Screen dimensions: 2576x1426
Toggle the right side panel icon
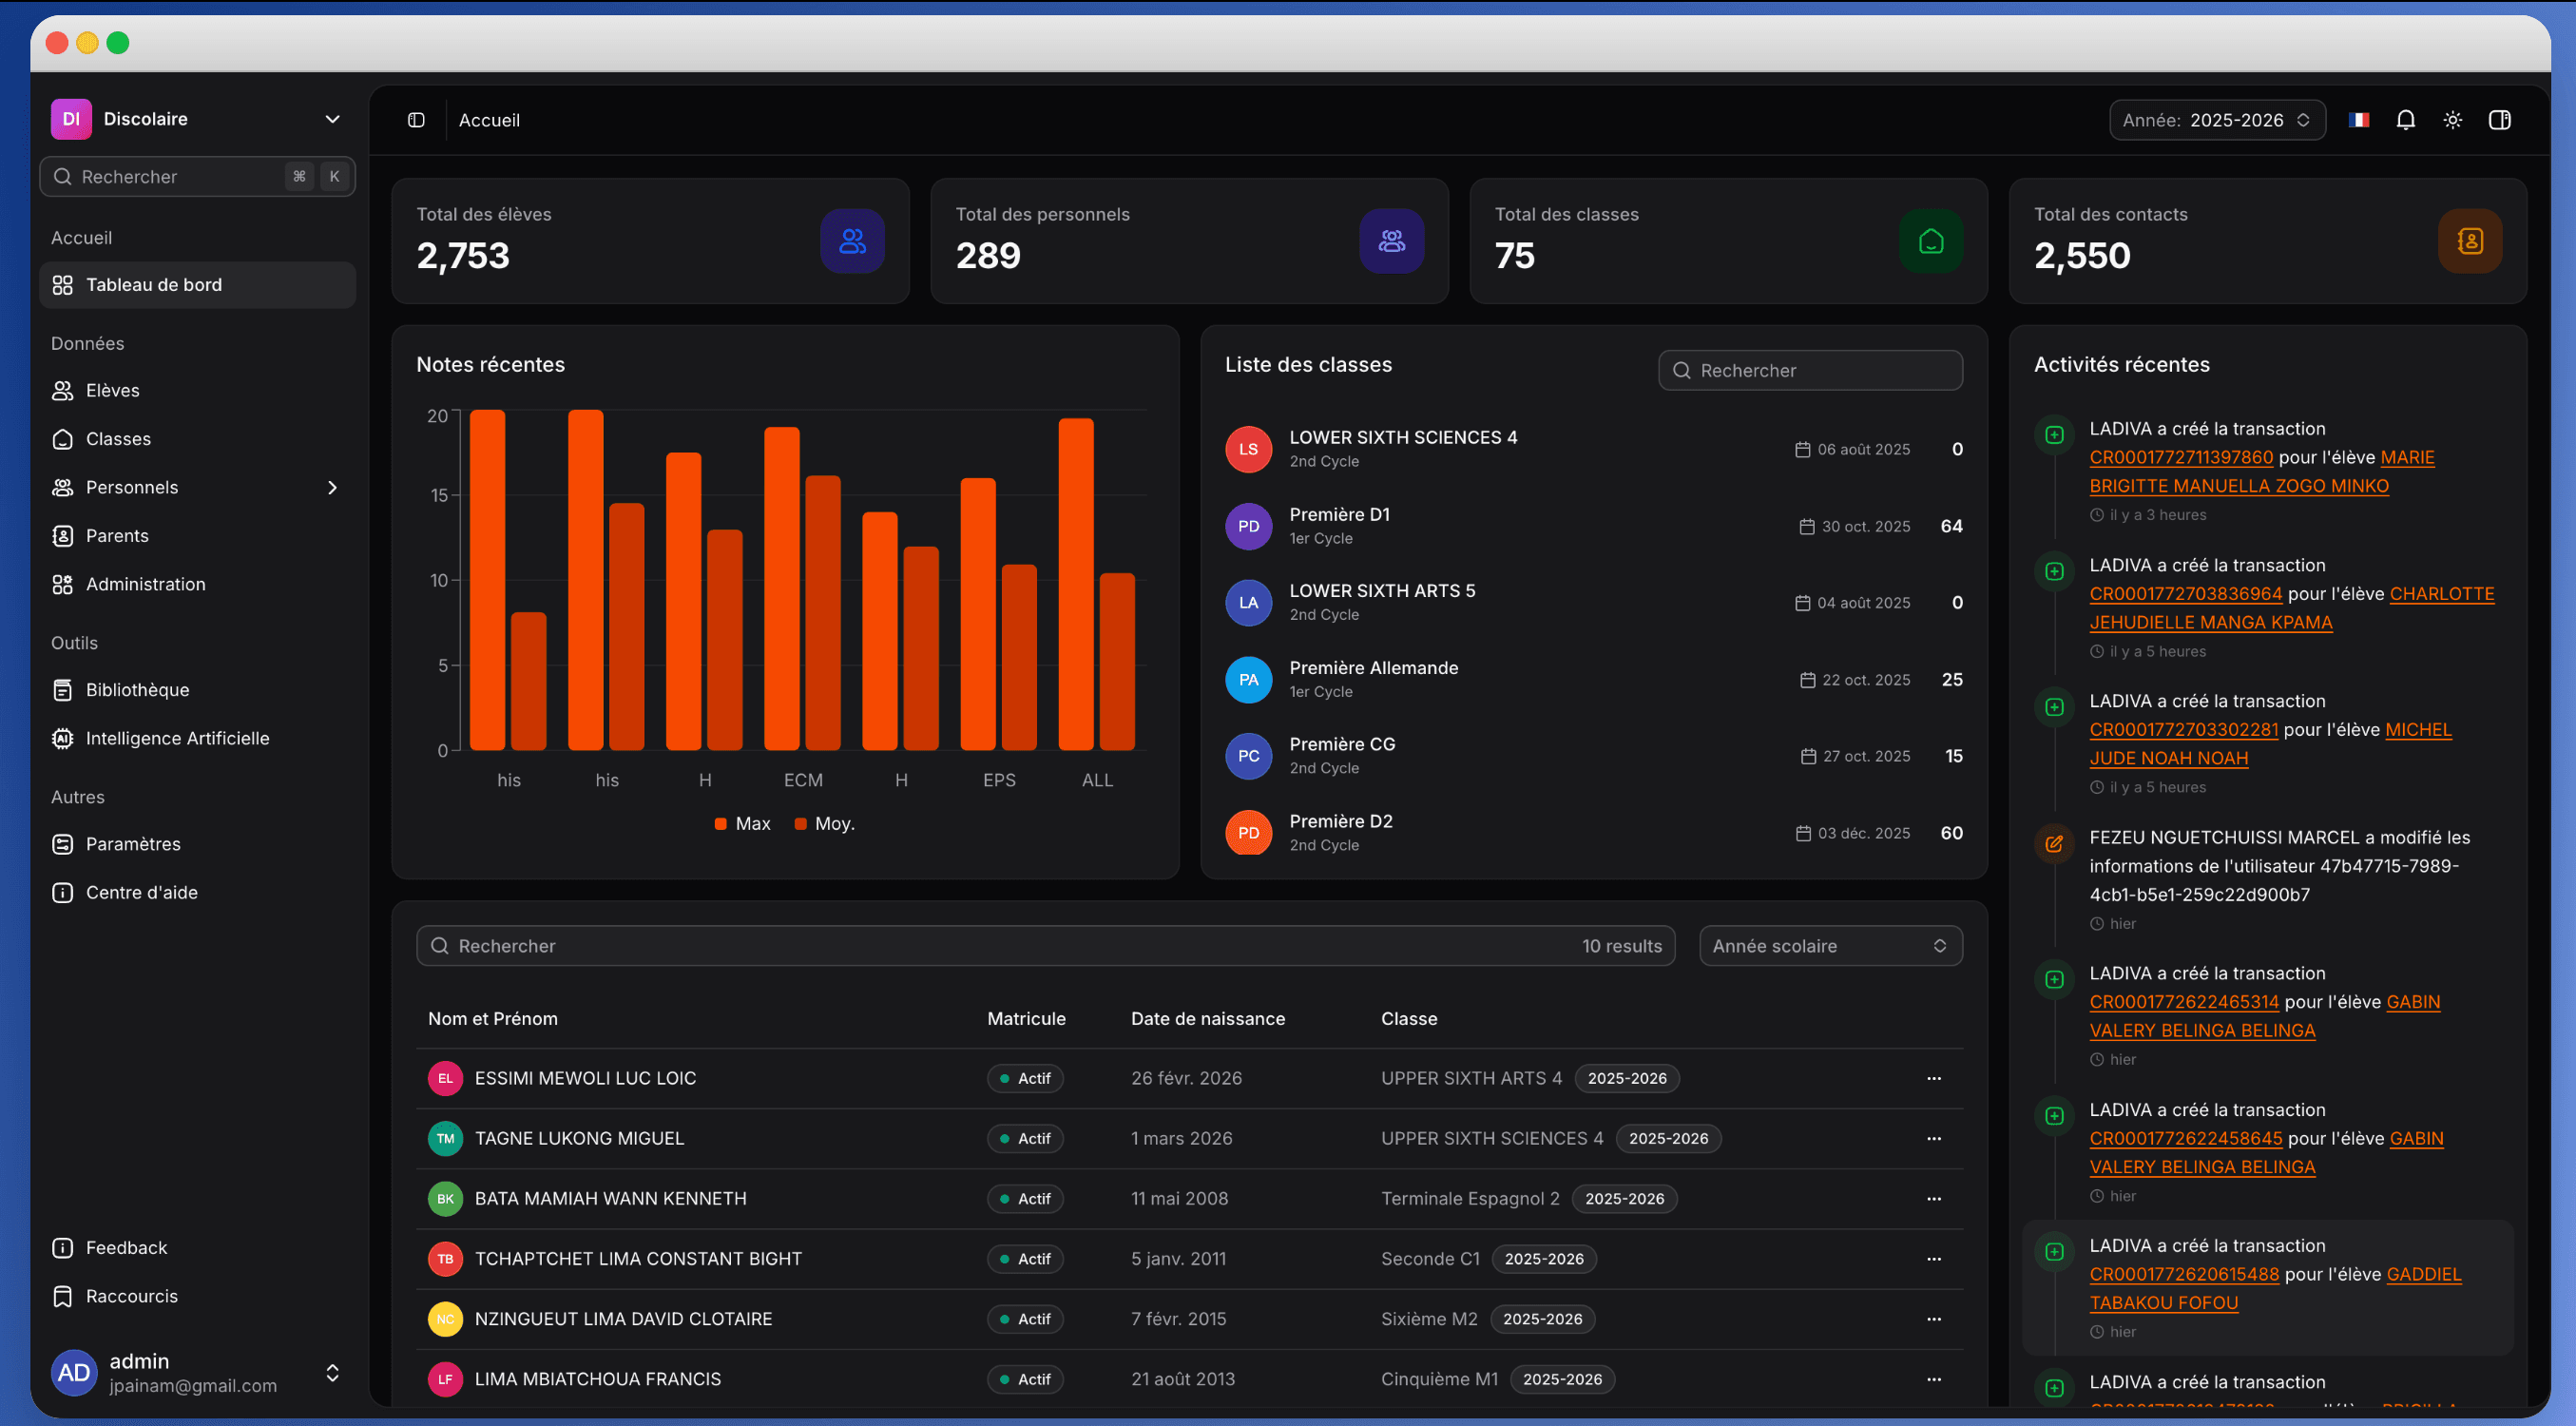point(2499,120)
